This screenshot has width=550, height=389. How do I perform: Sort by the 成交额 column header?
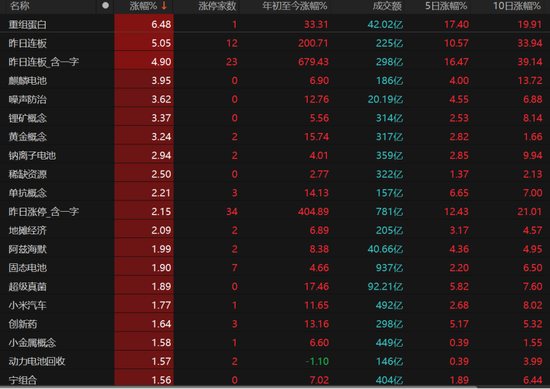(387, 6)
